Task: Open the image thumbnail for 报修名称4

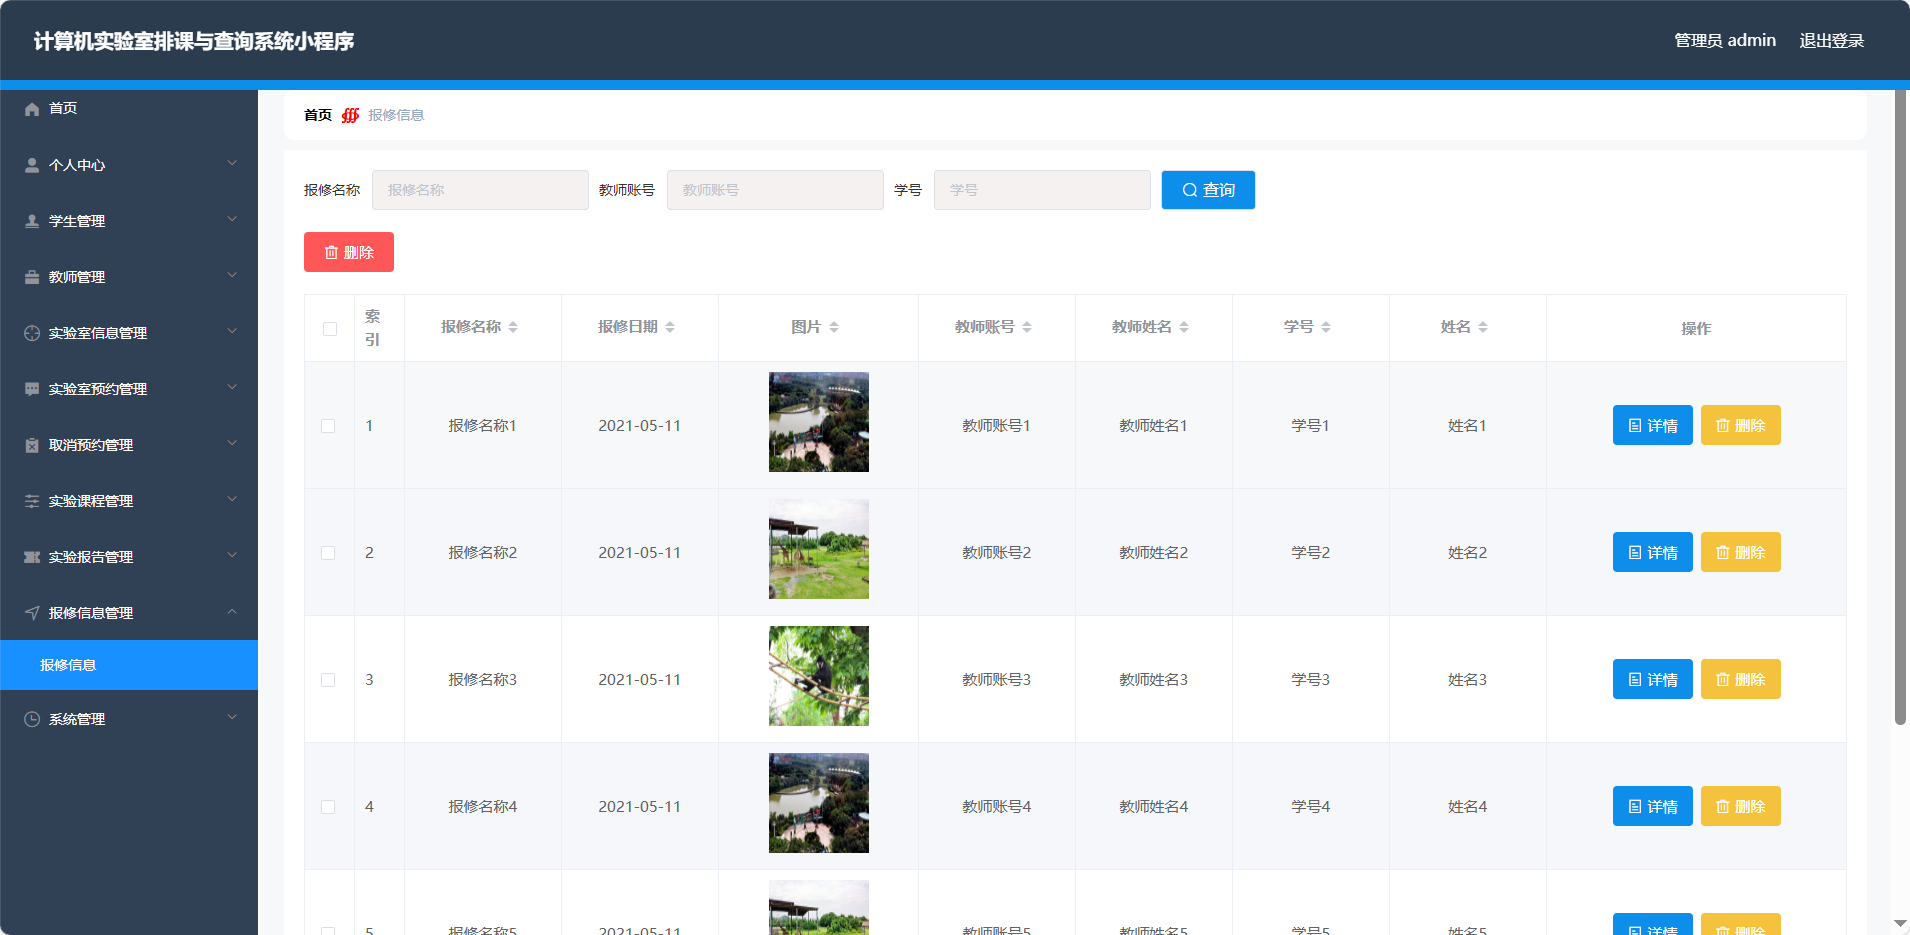Action: 819,803
